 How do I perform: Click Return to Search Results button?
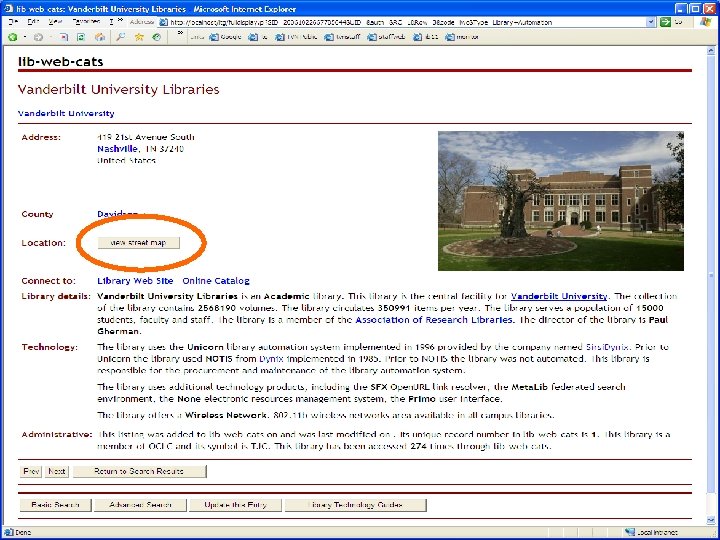[x=140, y=471]
